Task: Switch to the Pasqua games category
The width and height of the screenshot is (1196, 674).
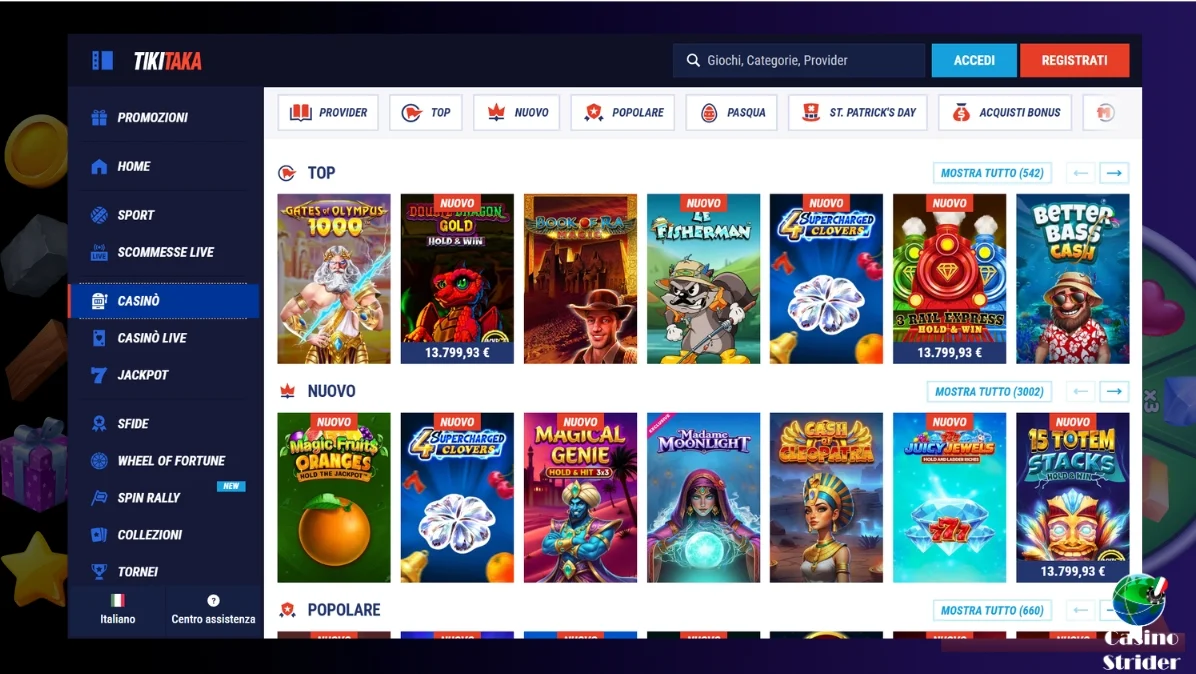Action: (731, 112)
